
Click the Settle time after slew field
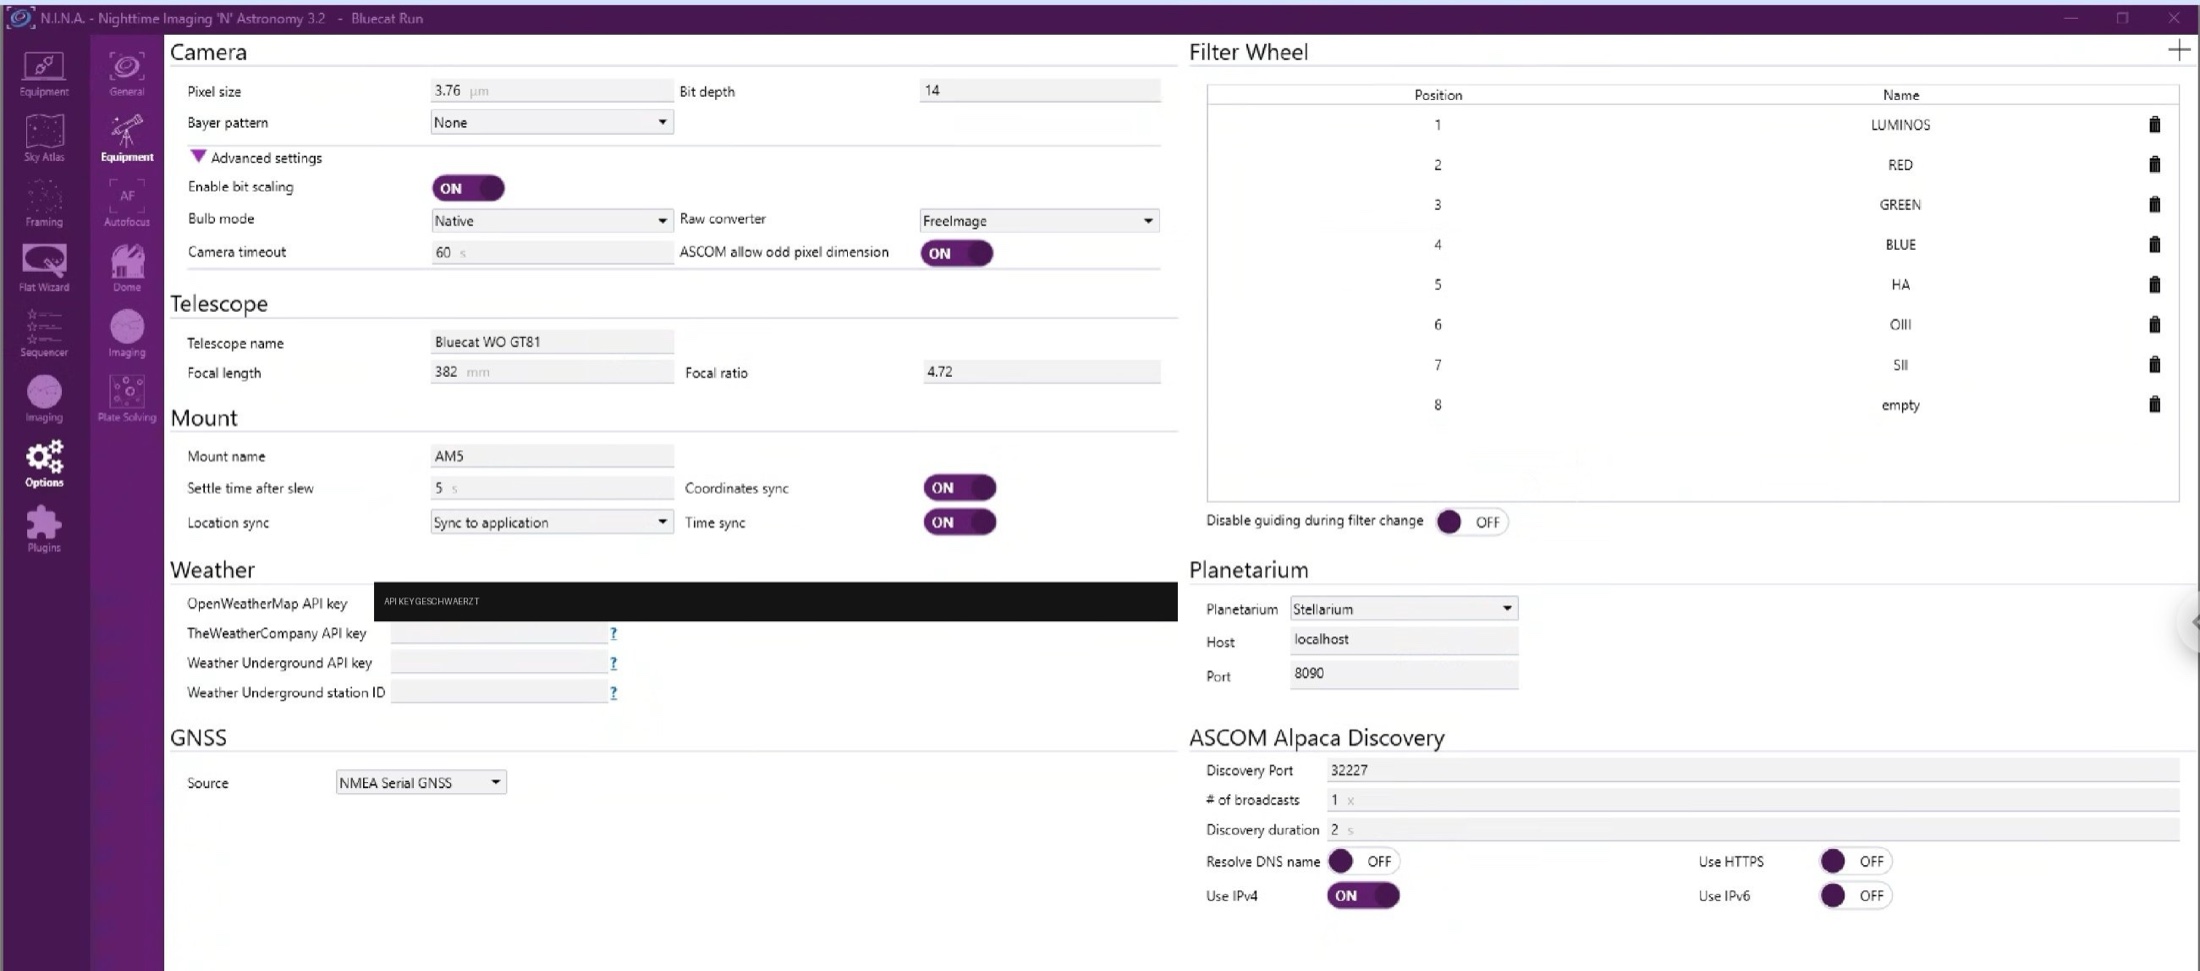pos(552,488)
